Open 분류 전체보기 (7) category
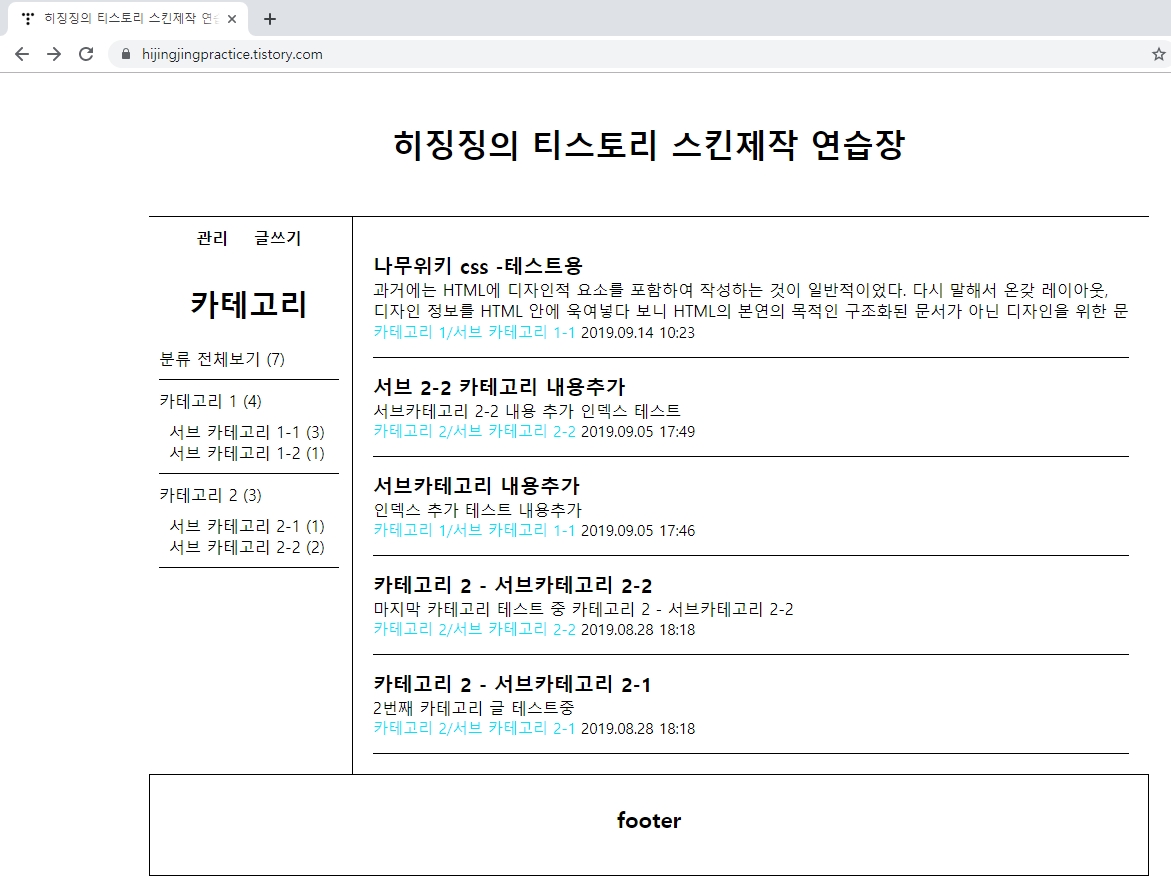The width and height of the screenshot is (1171, 887). click(222, 359)
